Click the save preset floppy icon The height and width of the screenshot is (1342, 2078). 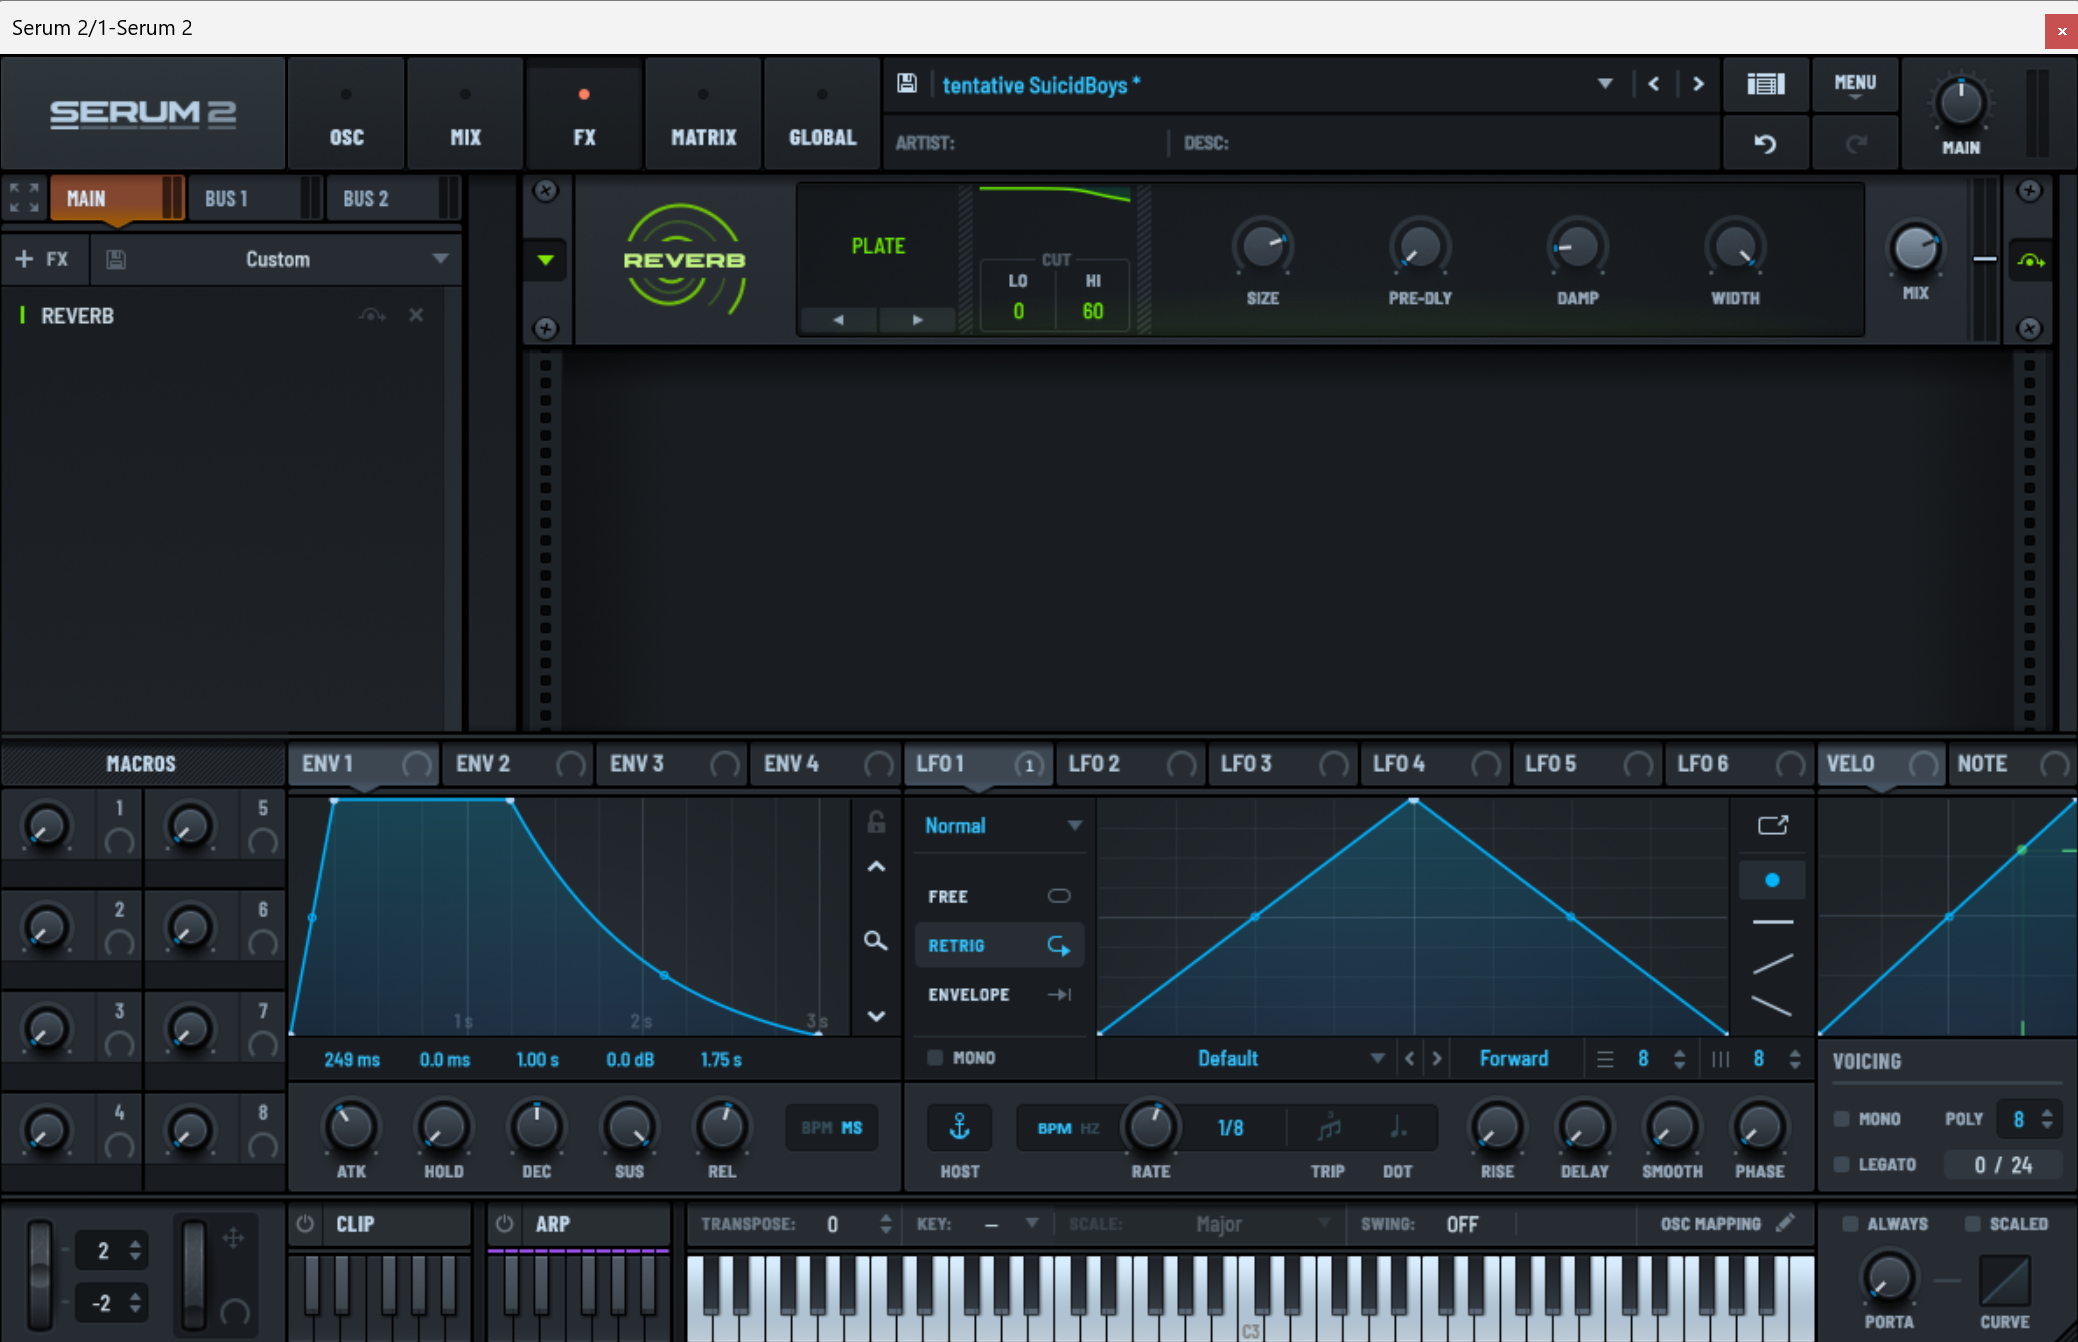906,84
